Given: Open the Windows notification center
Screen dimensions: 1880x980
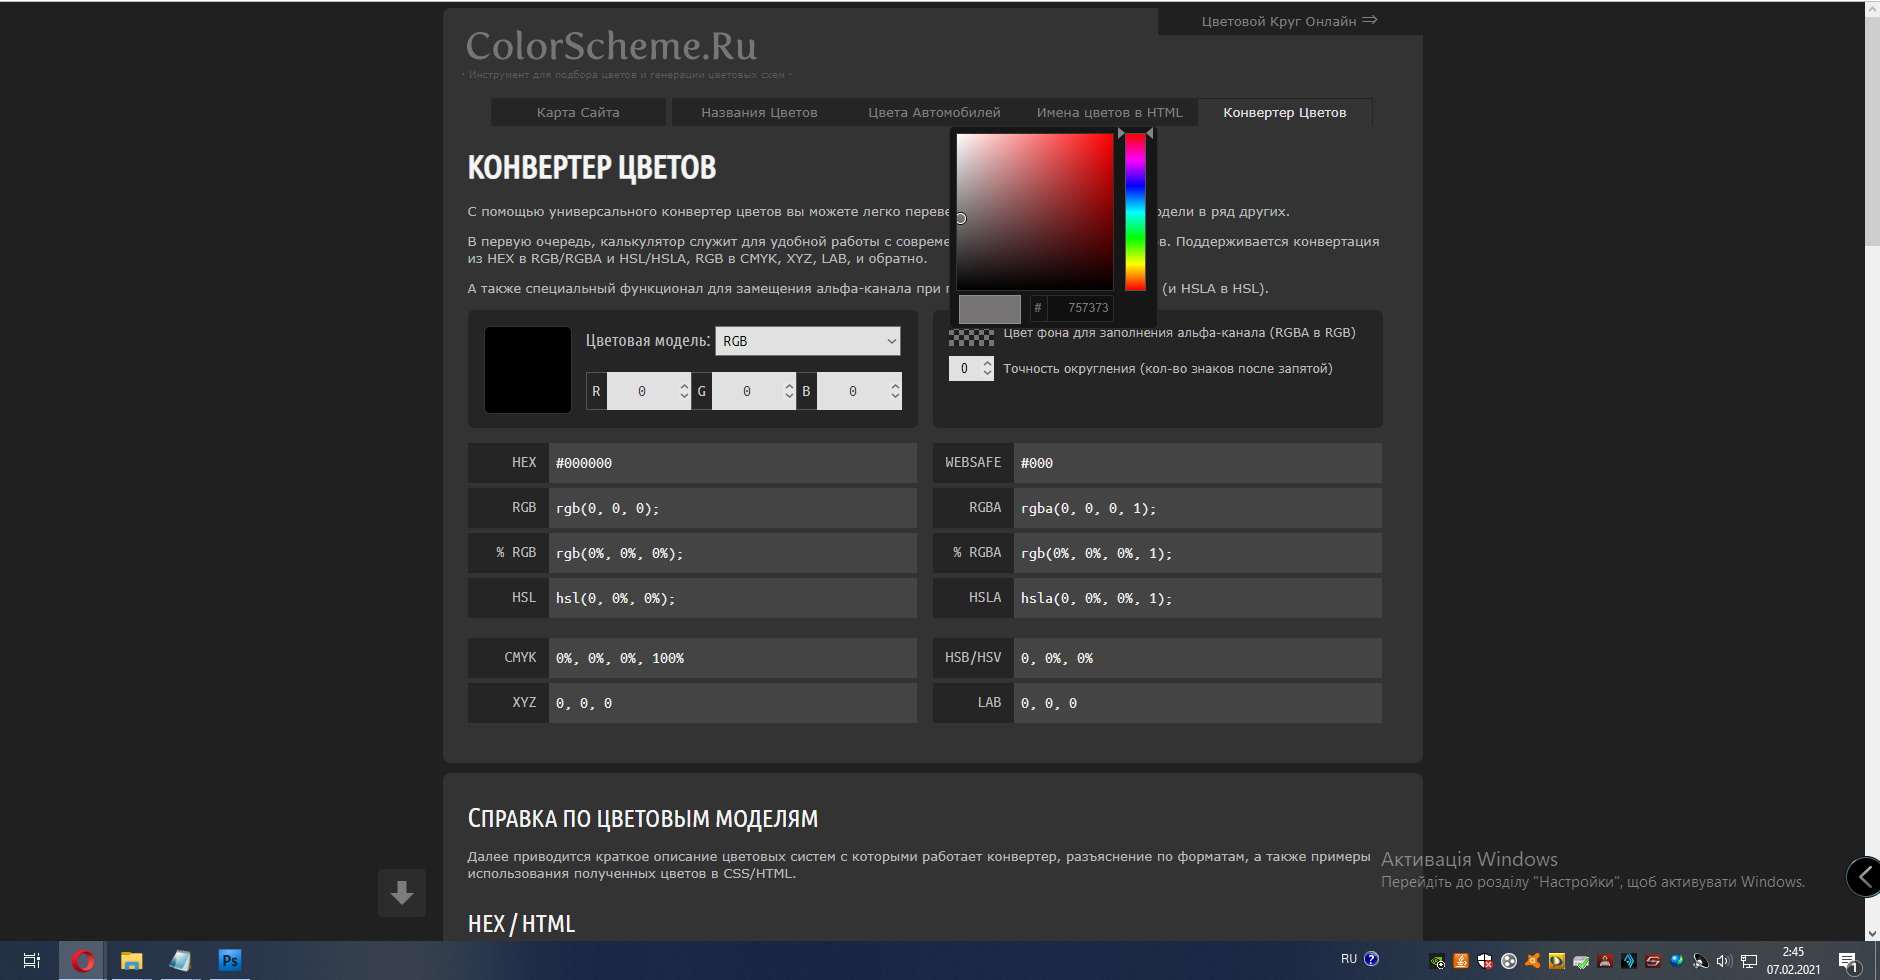Looking at the screenshot, I should (x=1848, y=962).
